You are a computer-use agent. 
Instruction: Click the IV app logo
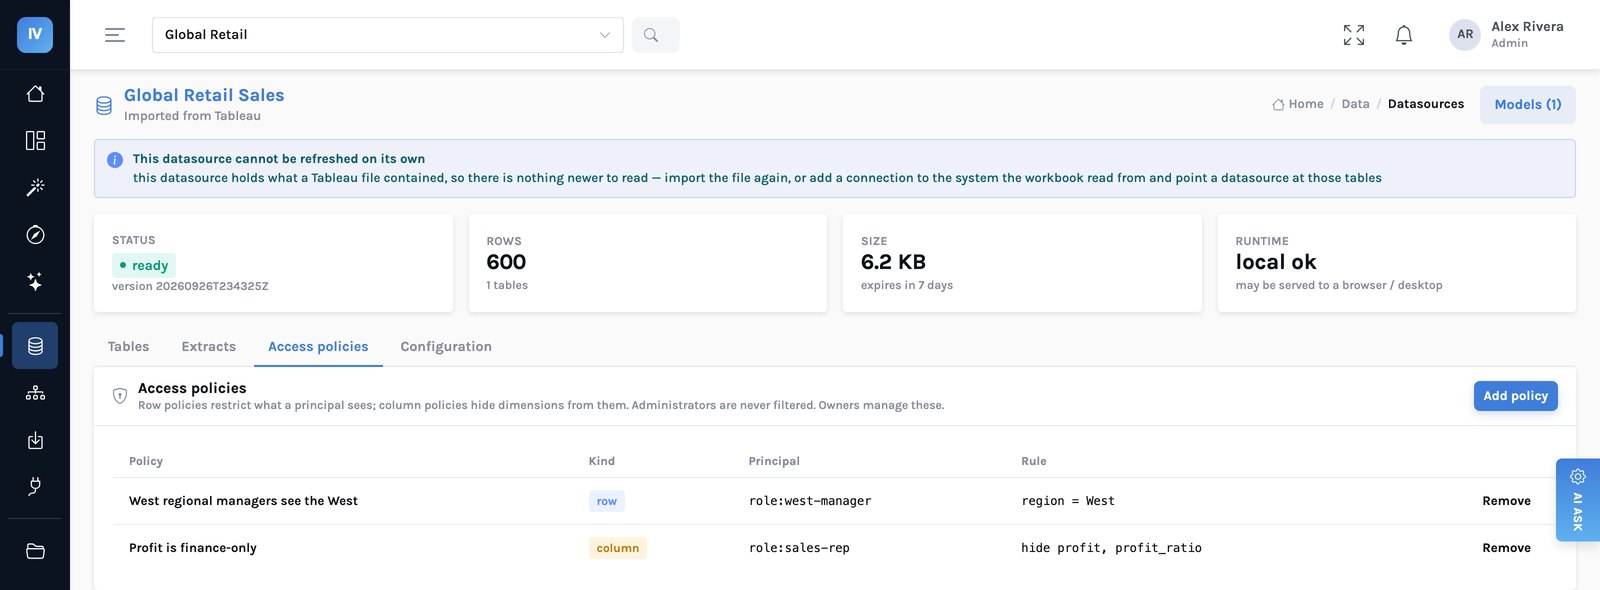[35, 34]
